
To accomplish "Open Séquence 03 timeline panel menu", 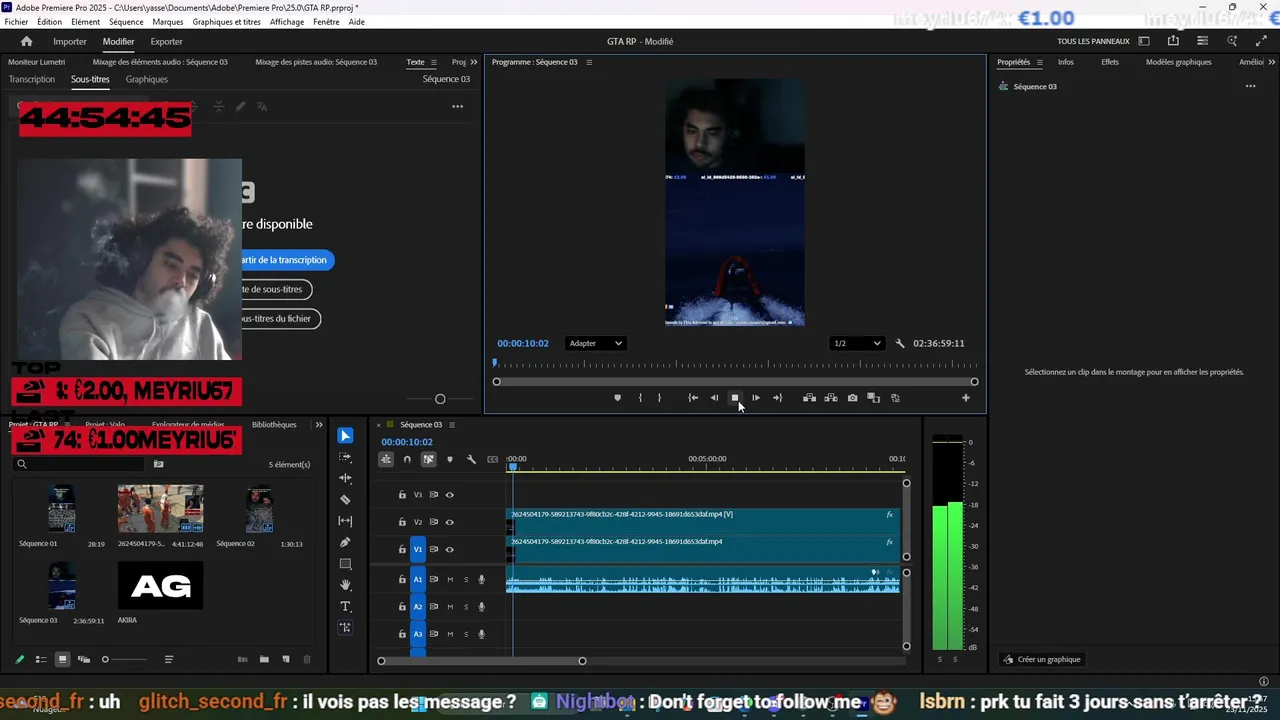I will tap(451, 425).
